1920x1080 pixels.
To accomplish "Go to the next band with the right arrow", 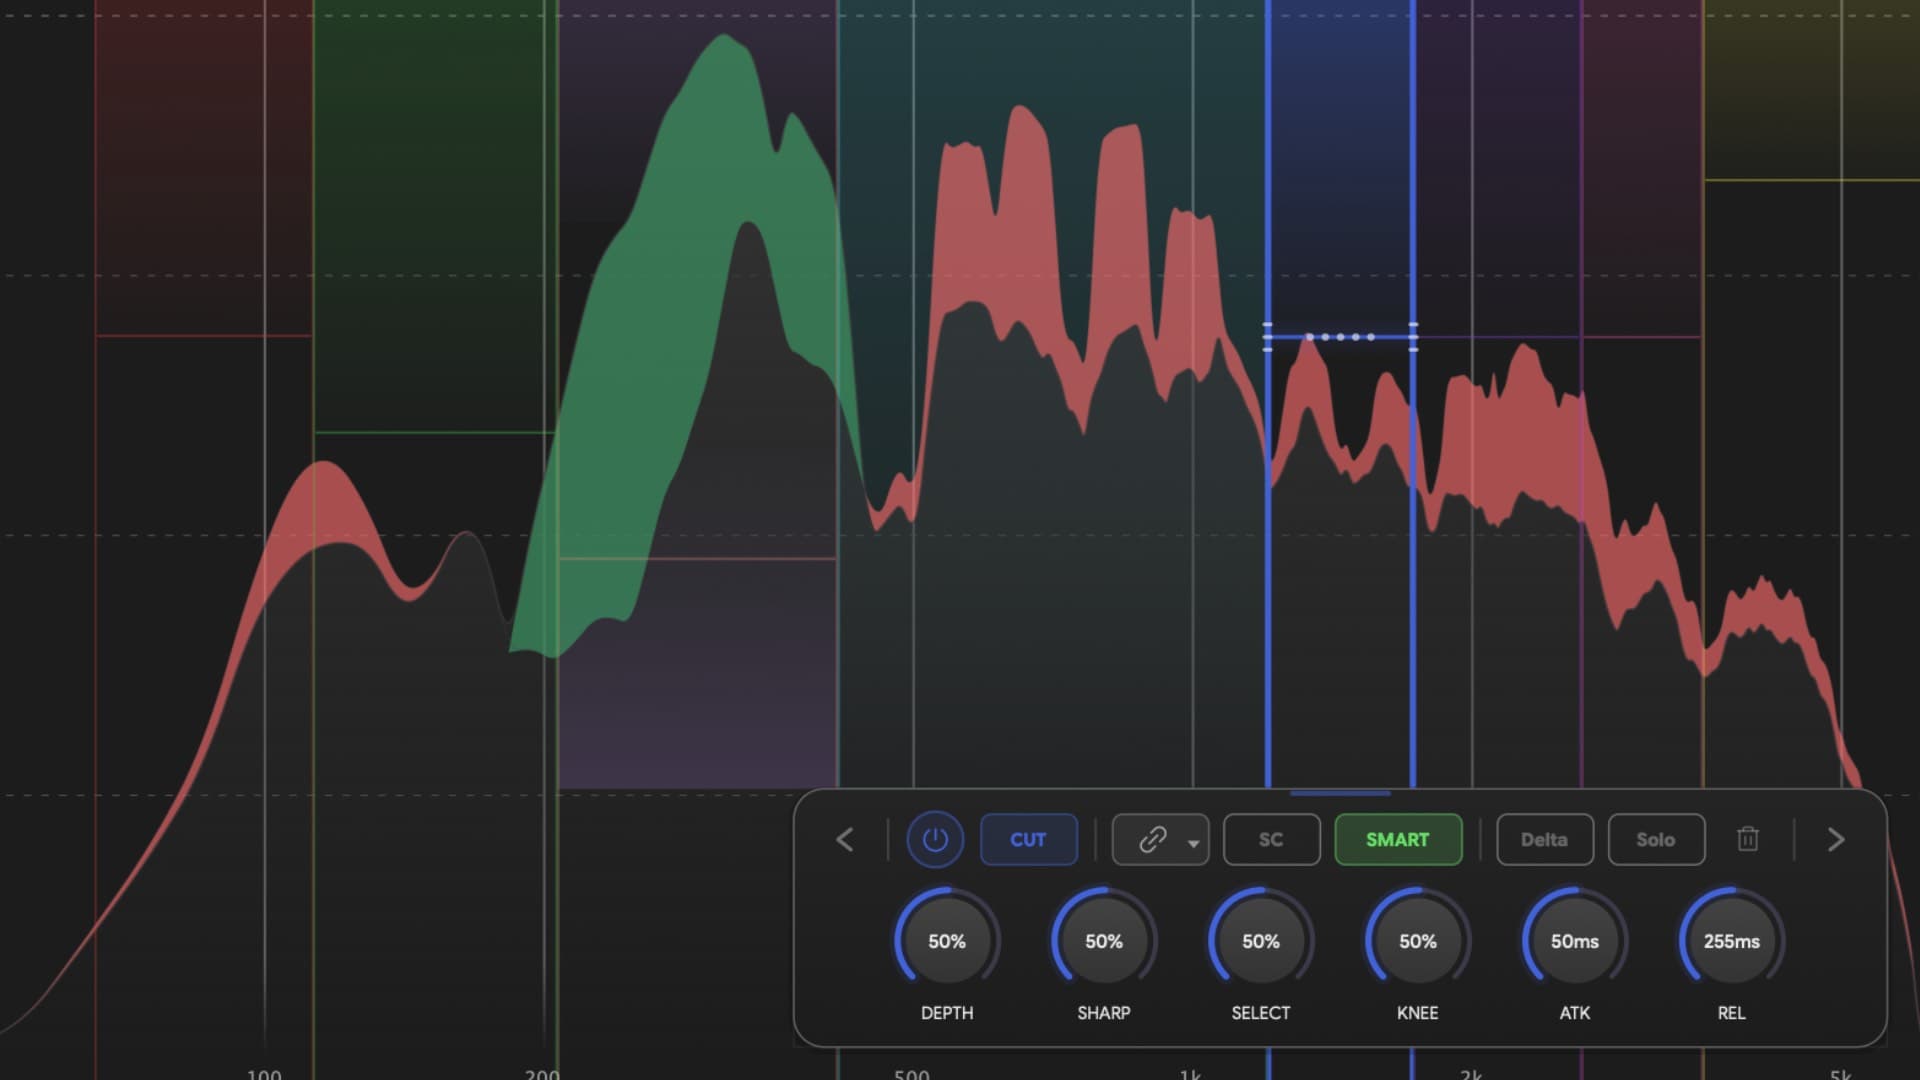I will click(x=1835, y=839).
